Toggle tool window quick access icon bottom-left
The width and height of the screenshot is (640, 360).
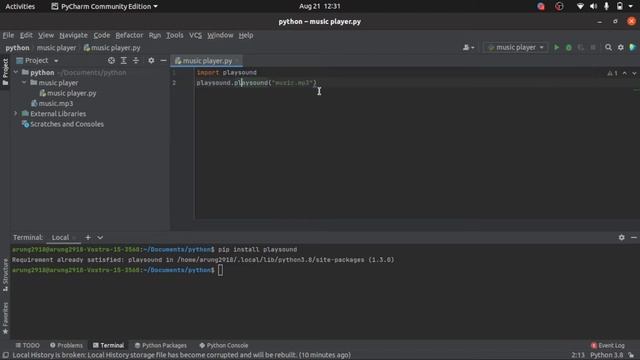[6, 355]
